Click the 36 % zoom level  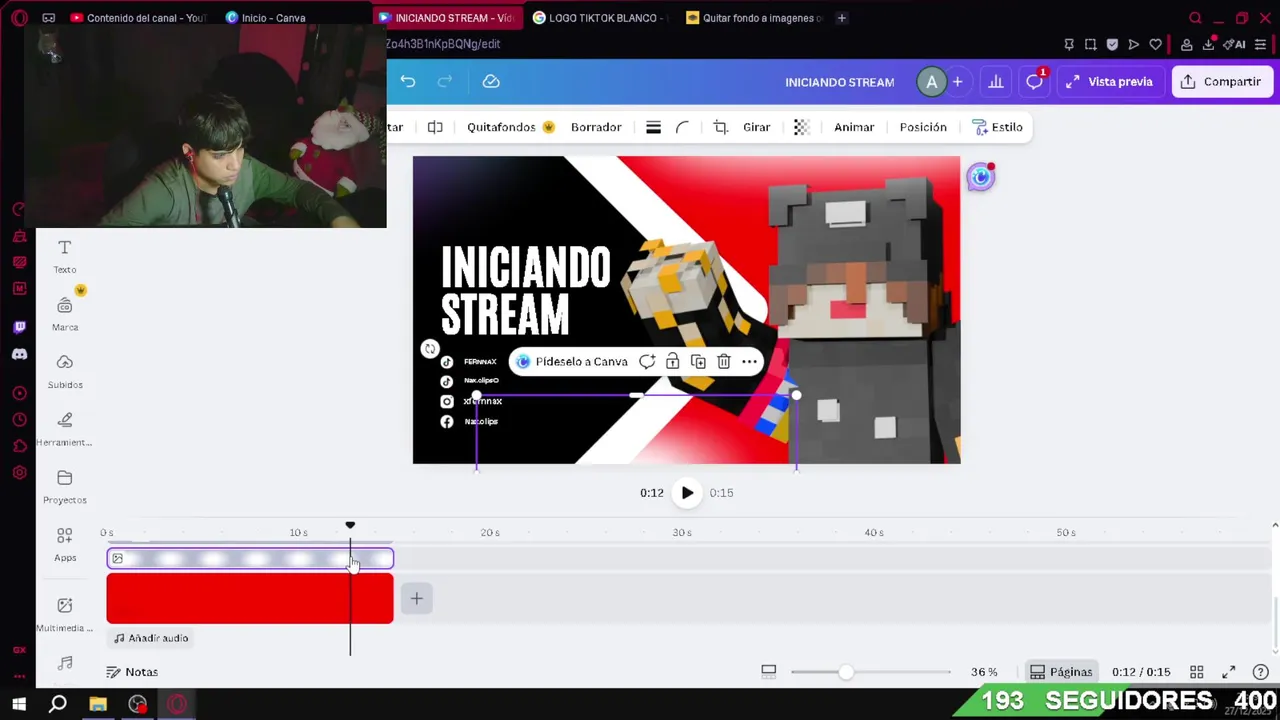tap(984, 672)
